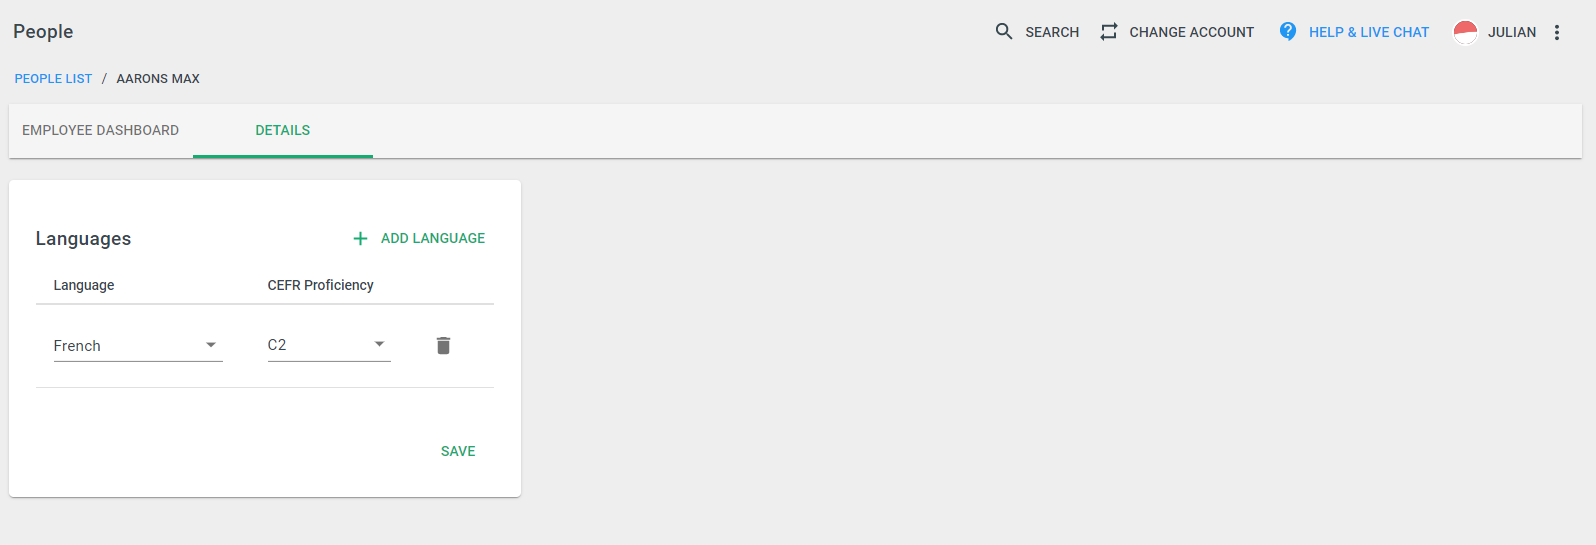Screen dimensions: 1596x545
Task: Click the help question mark icon
Action: pyautogui.click(x=1288, y=32)
